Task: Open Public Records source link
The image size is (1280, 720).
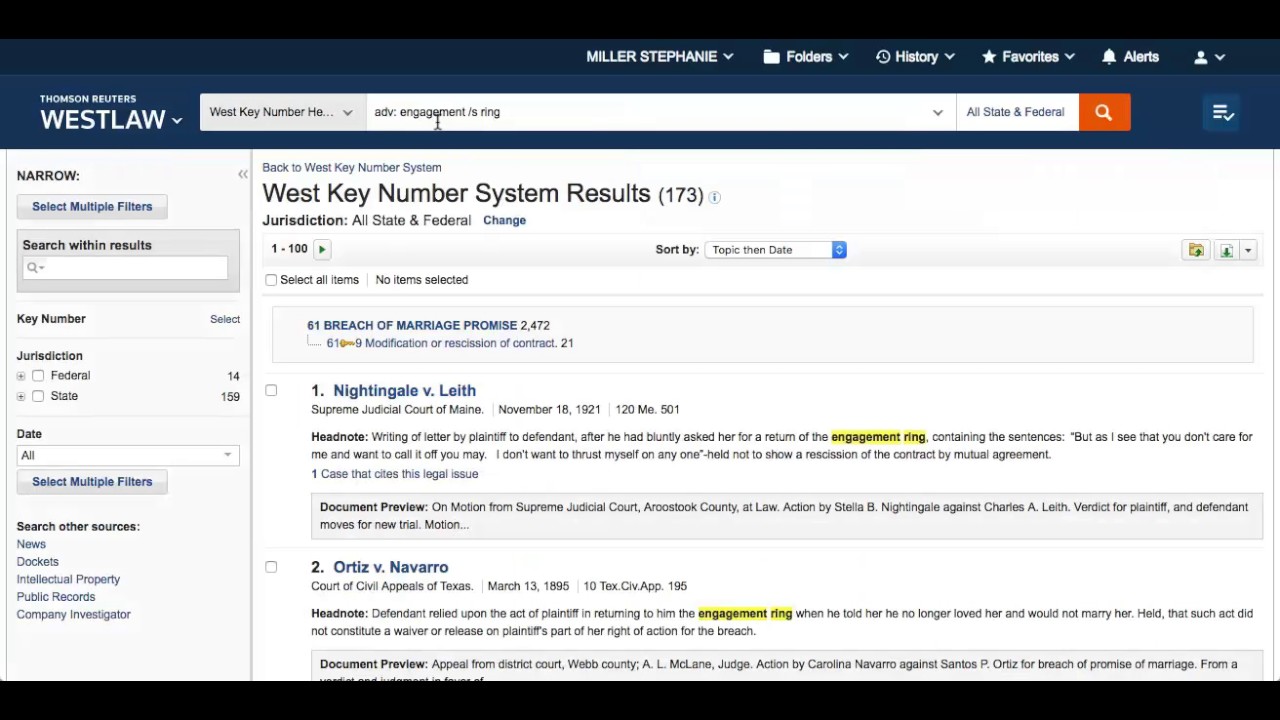Action: tap(56, 597)
